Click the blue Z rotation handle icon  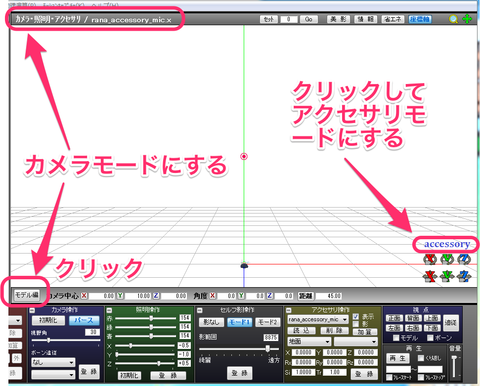point(464,259)
